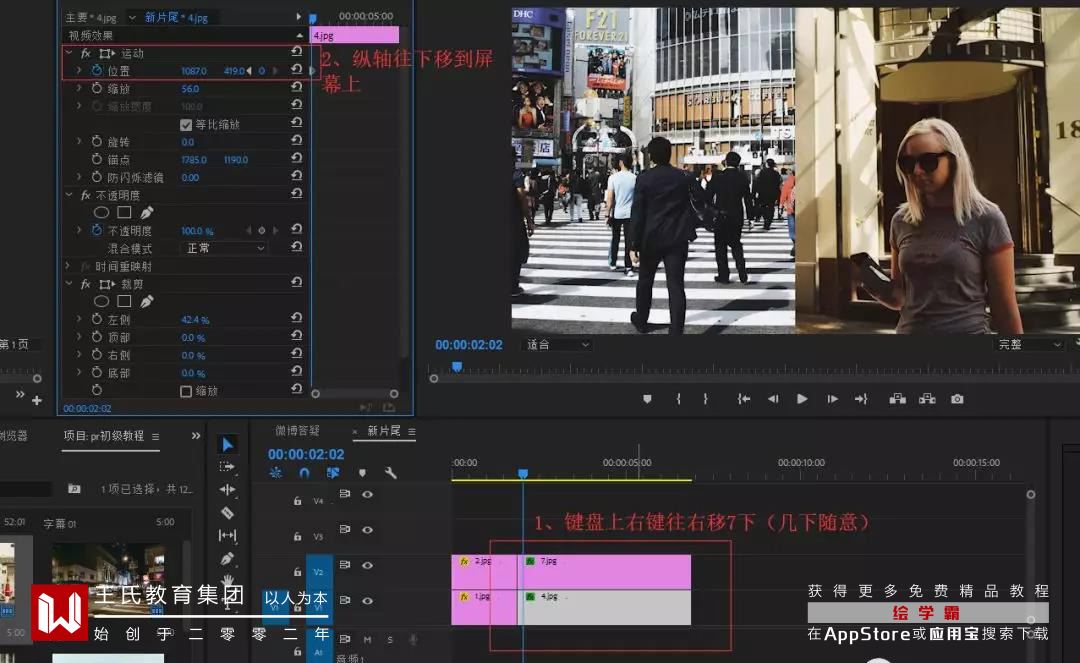The image size is (1080, 663).
Task: Switch to 新片尾 sequence tab
Action: [x=384, y=431]
